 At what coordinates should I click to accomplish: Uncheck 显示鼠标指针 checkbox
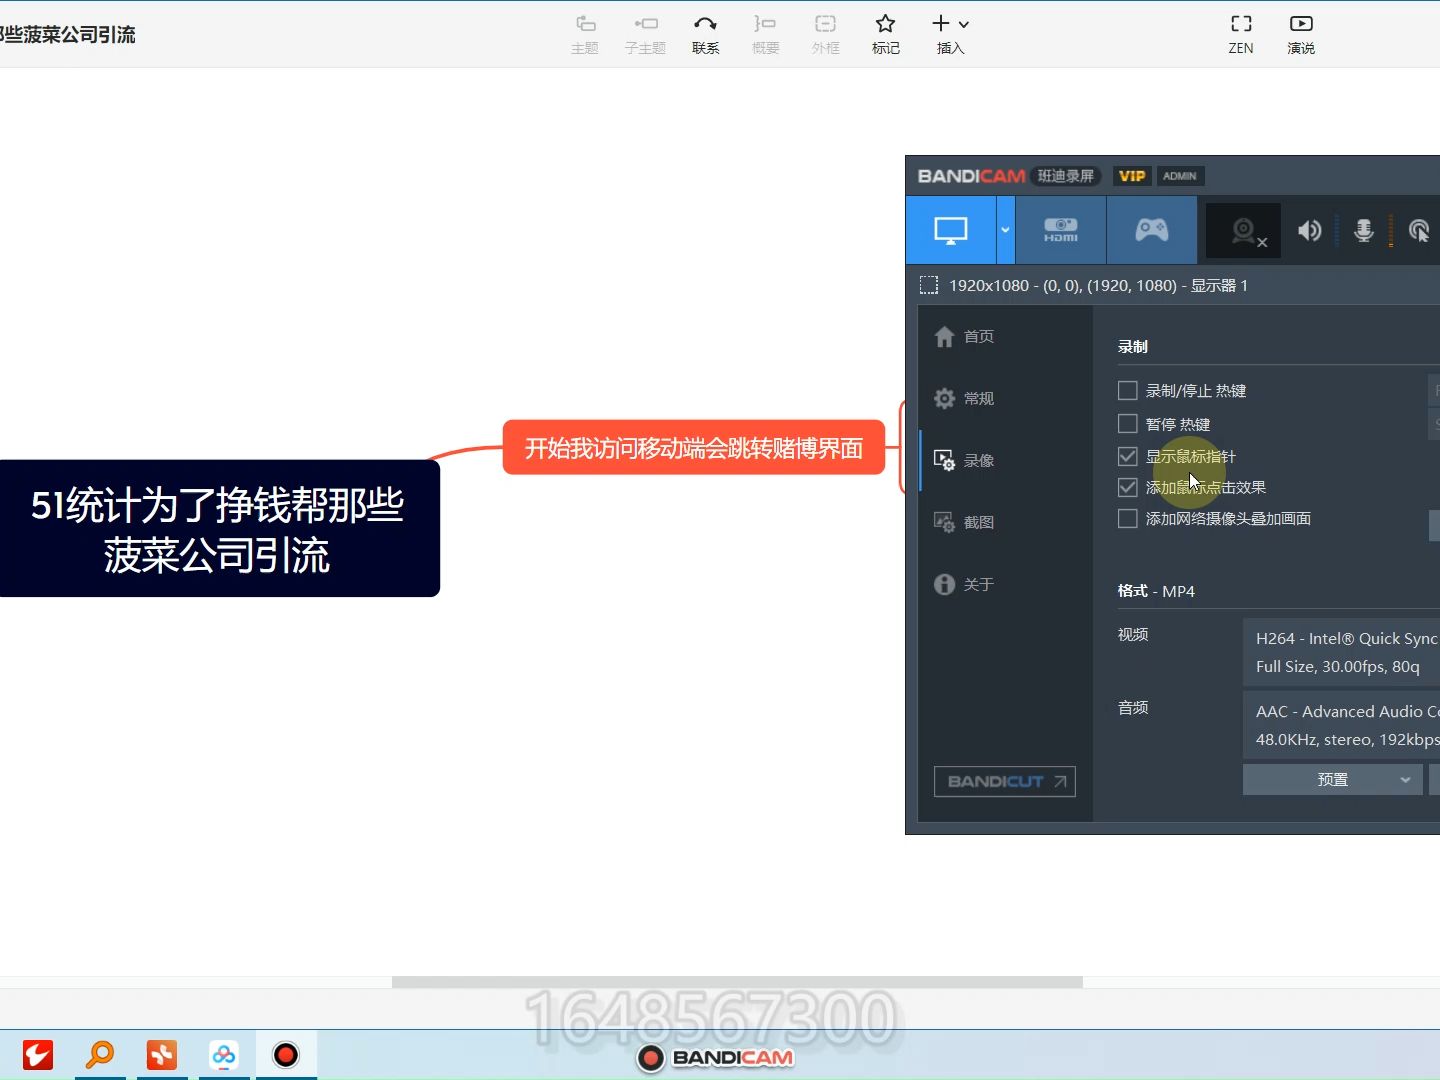coord(1127,456)
